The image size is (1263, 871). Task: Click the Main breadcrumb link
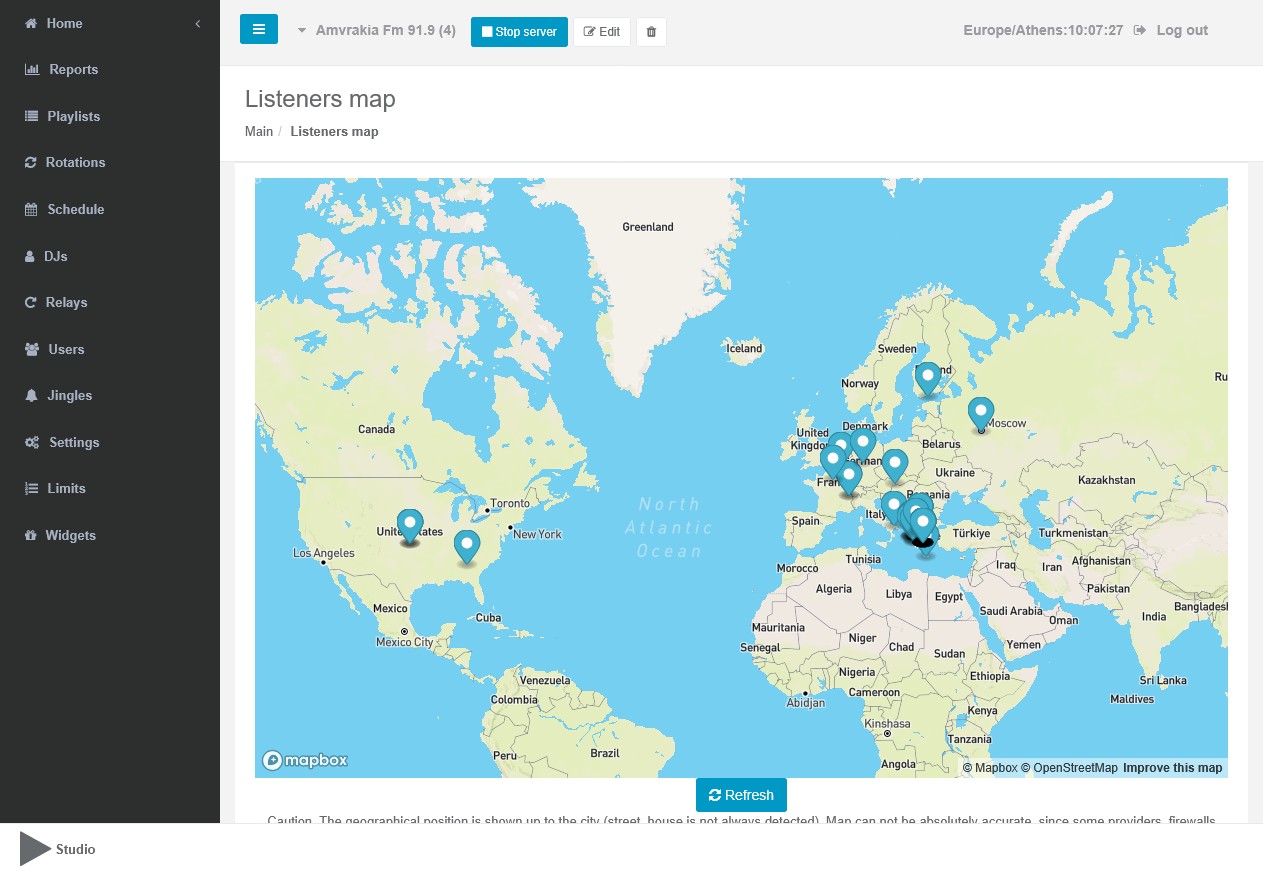tap(259, 132)
